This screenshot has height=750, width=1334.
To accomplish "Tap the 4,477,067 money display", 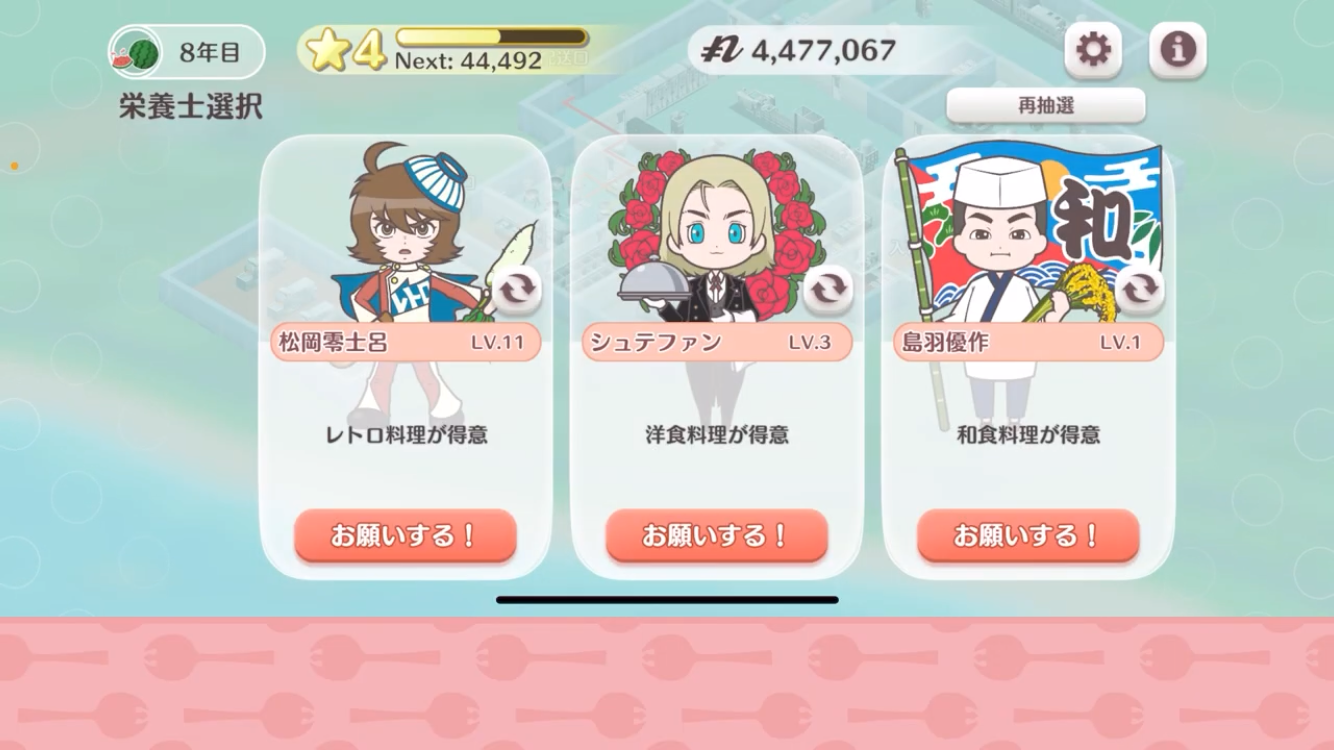I will tap(821, 50).
